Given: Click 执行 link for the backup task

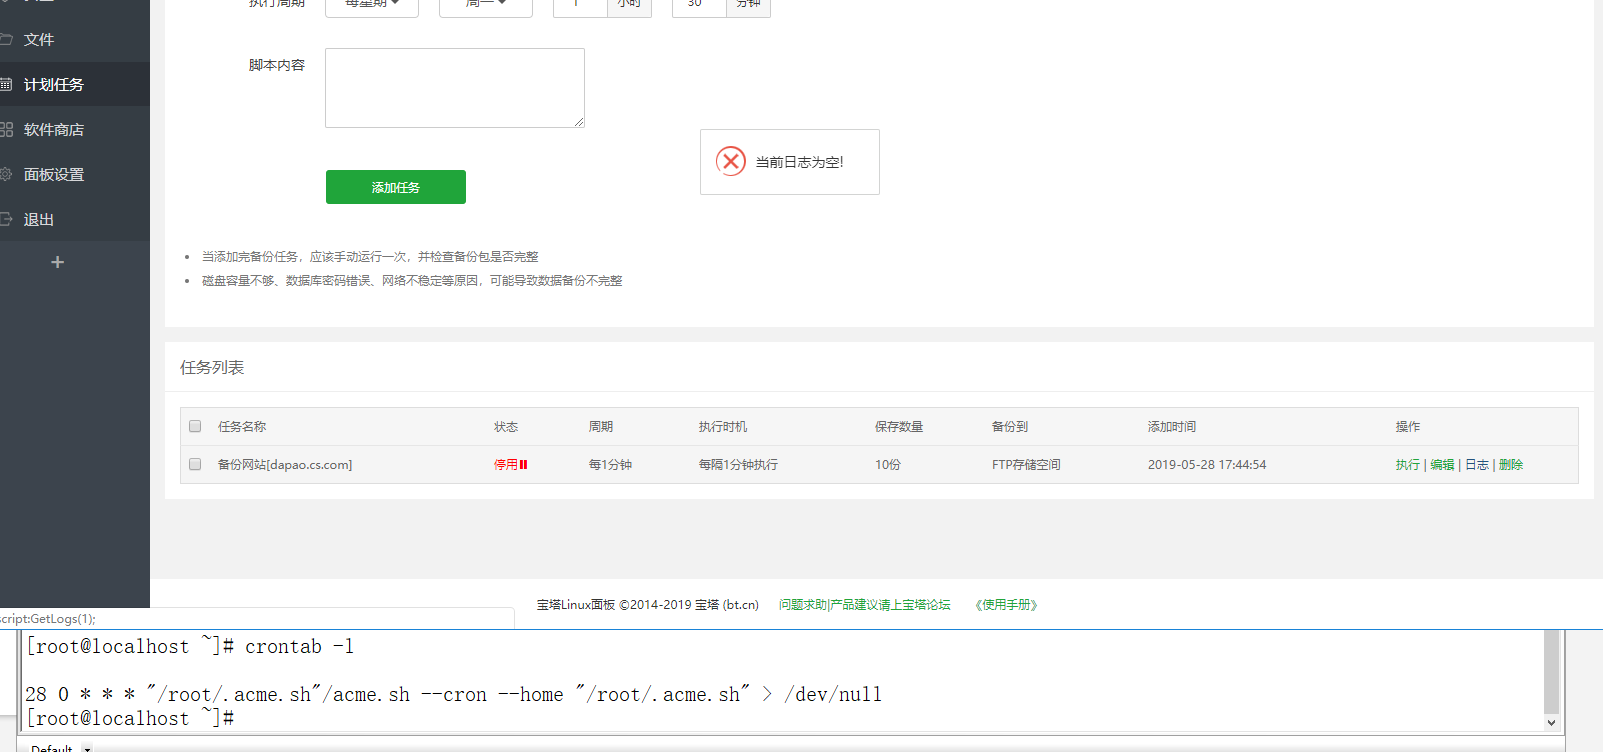Looking at the screenshot, I should 1408,465.
